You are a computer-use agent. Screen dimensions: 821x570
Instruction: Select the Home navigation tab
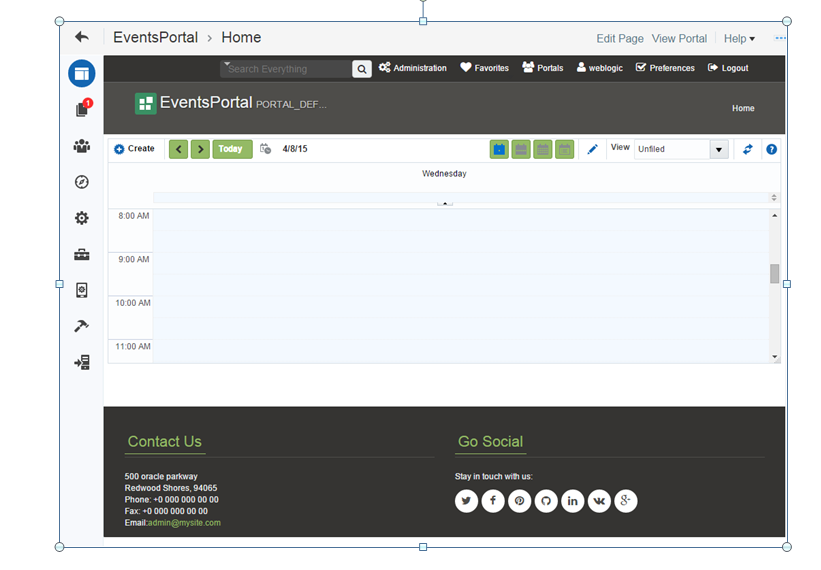tap(743, 108)
